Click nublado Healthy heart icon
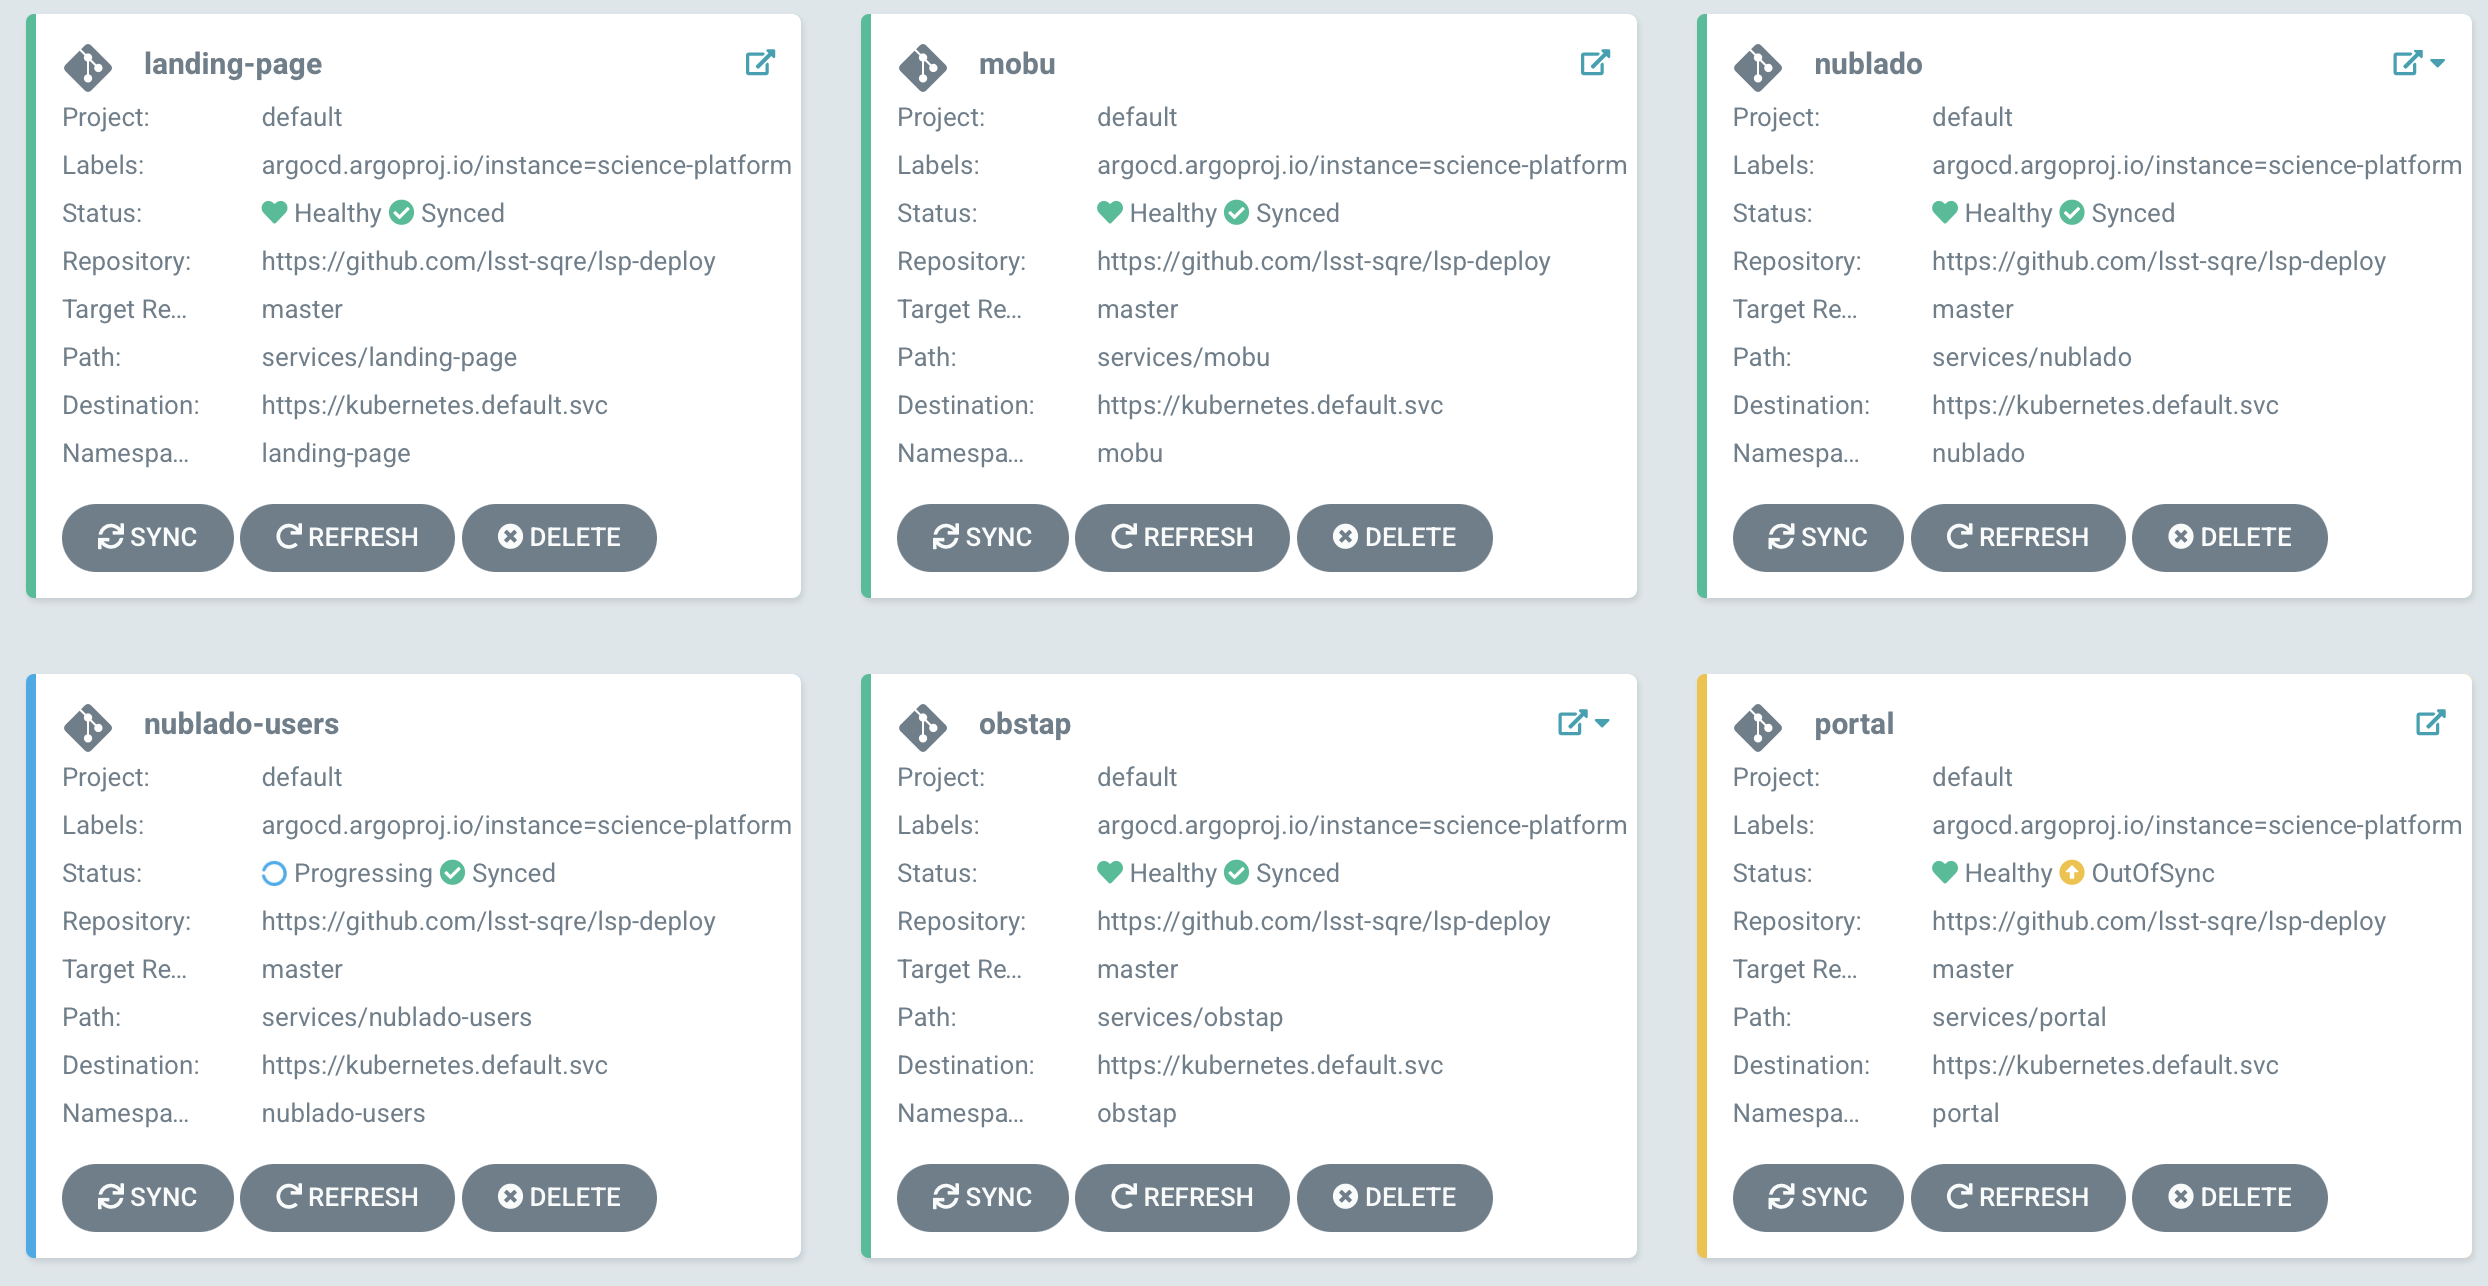Screen dimensions: 2488x1286 coord(1945,212)
